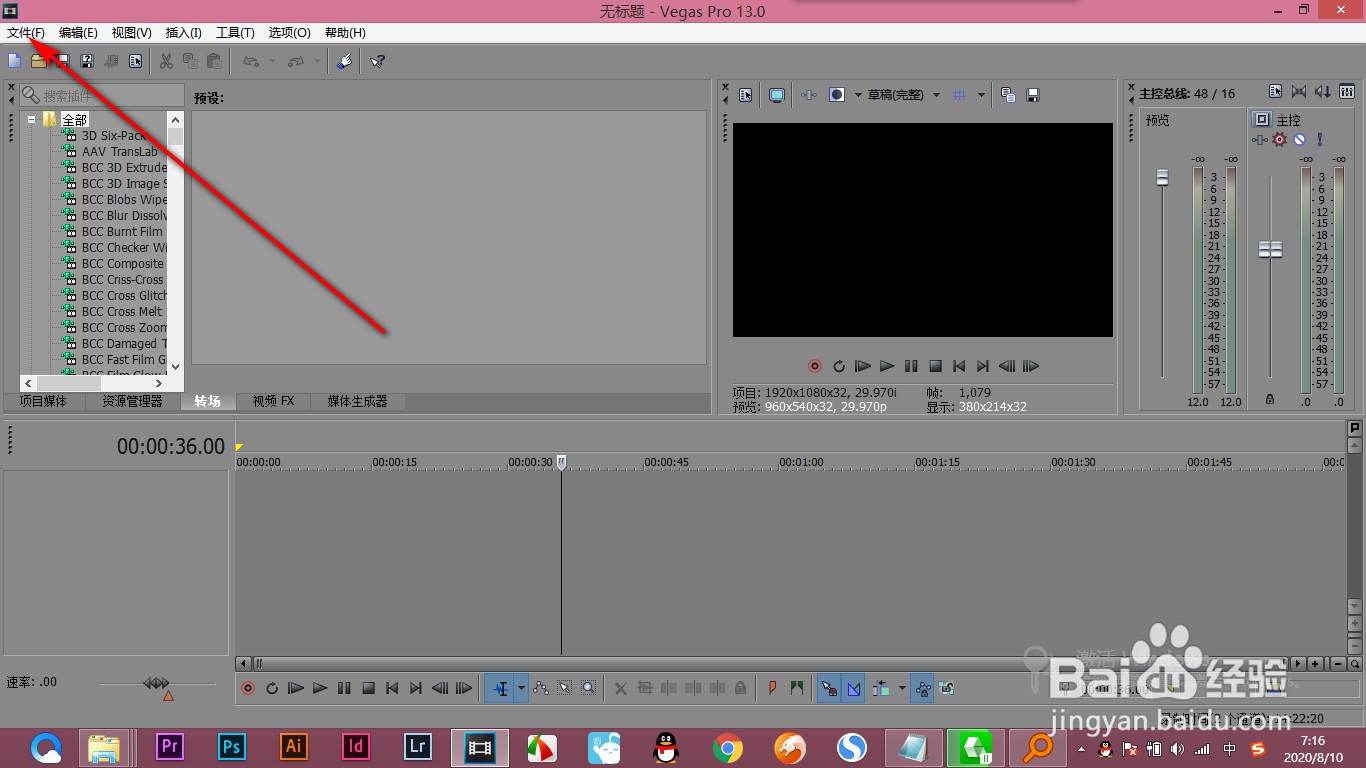
Task: Open the Auto Ripple mode dropdown arrow
Action: click(x=902, y=688)
